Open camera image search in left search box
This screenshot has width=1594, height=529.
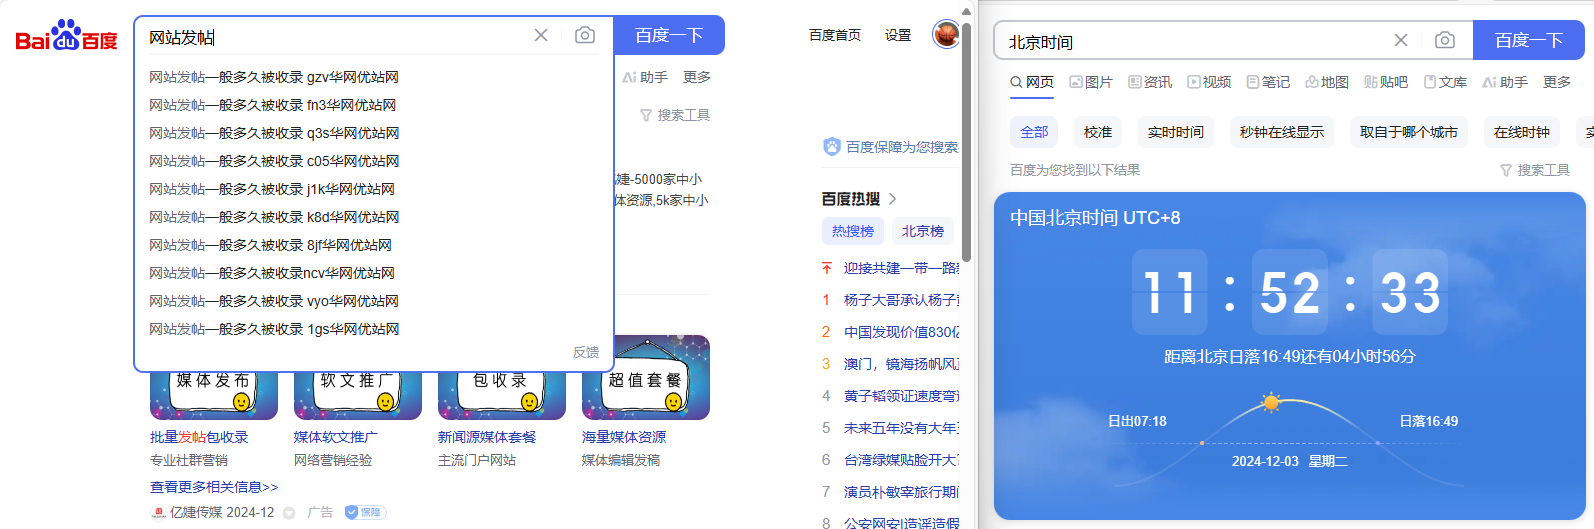[x=585, y=35]
